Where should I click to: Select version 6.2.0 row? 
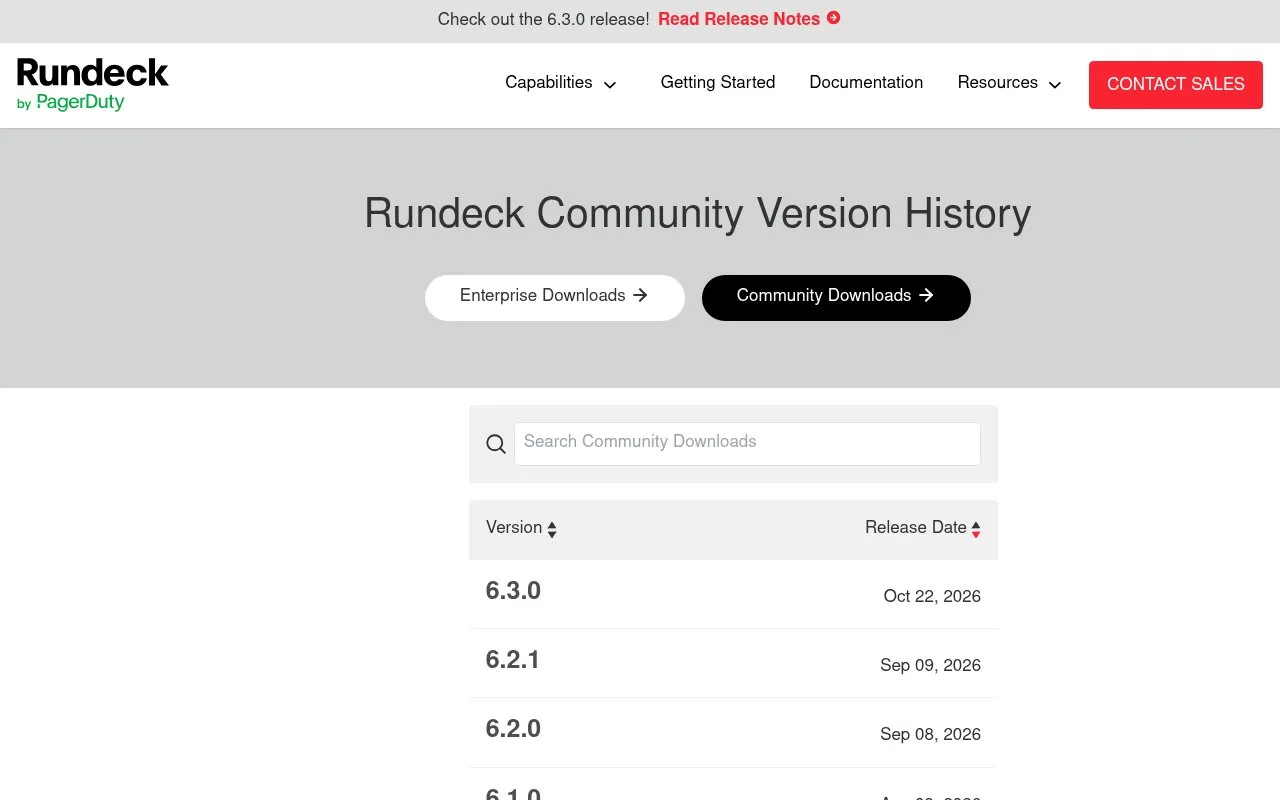pyautogui.click(x=733, y=732)
